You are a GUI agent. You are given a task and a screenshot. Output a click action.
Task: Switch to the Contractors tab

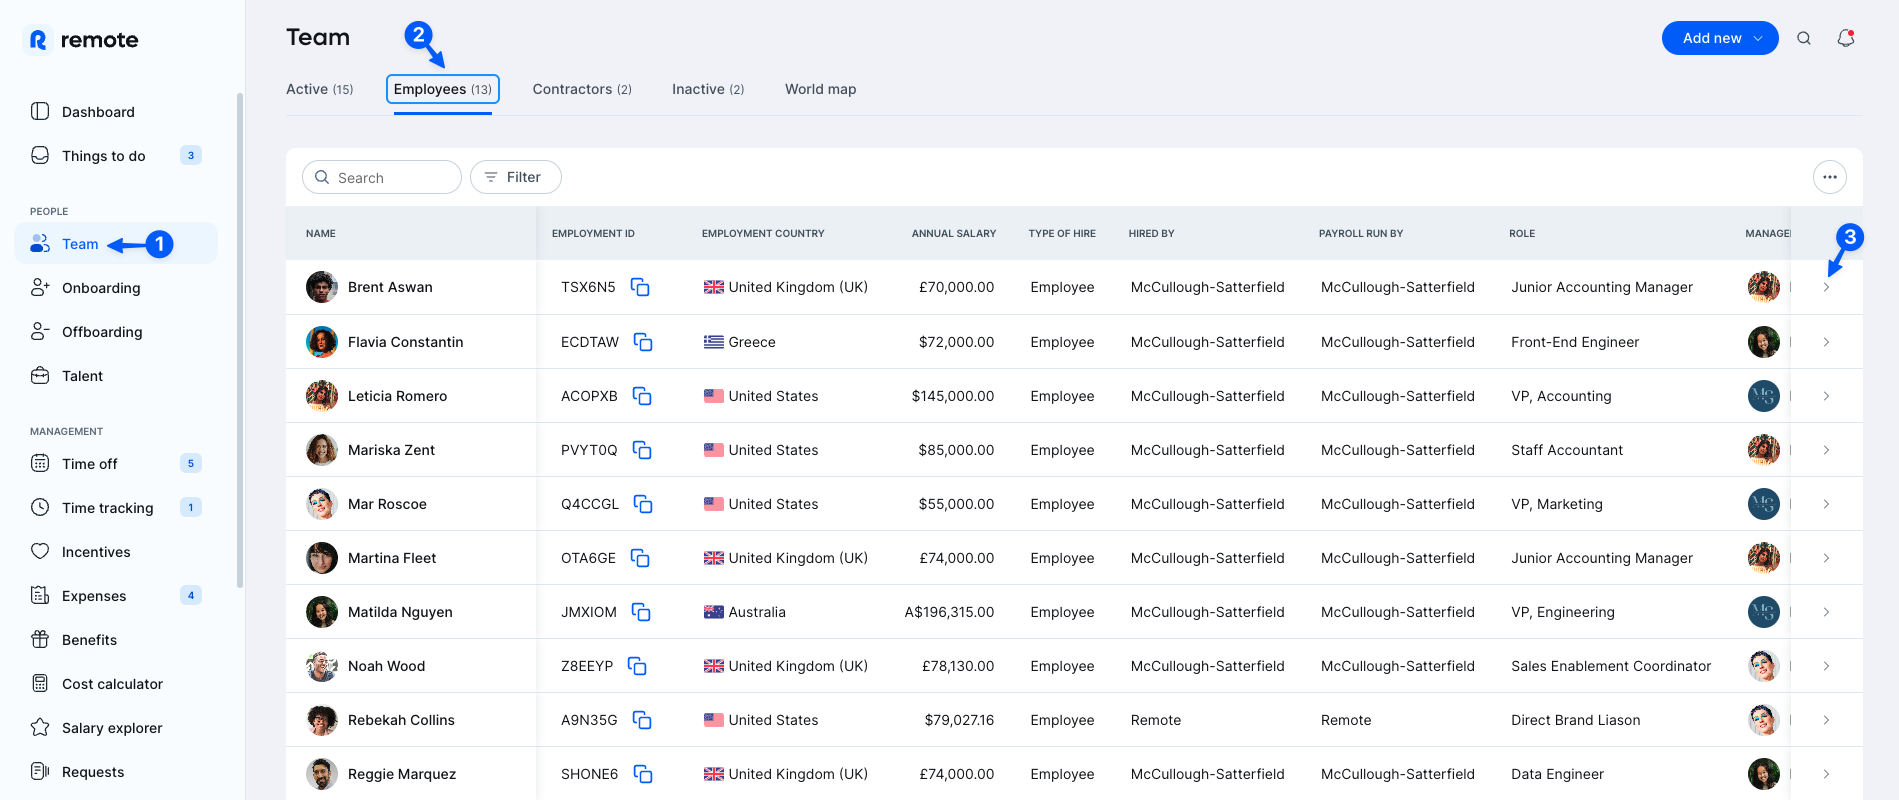(x=582, y=89)
